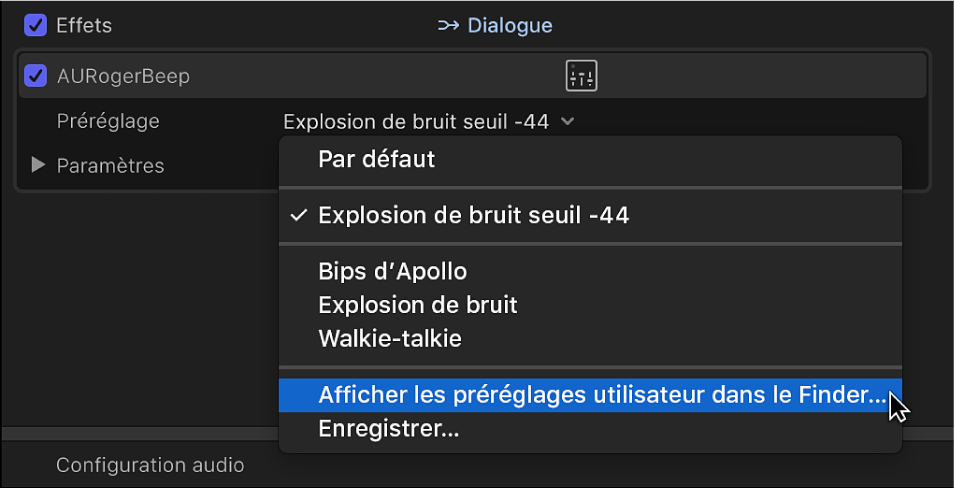Viewport: 955px width, 489px height.
Task: Disable the Effets section checkbox
Action: pos(36,25)
